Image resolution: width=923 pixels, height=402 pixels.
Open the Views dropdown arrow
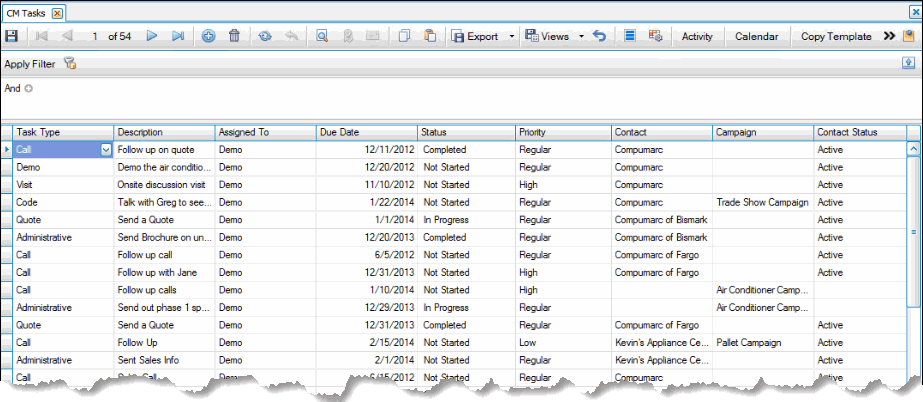pos(581,36)
